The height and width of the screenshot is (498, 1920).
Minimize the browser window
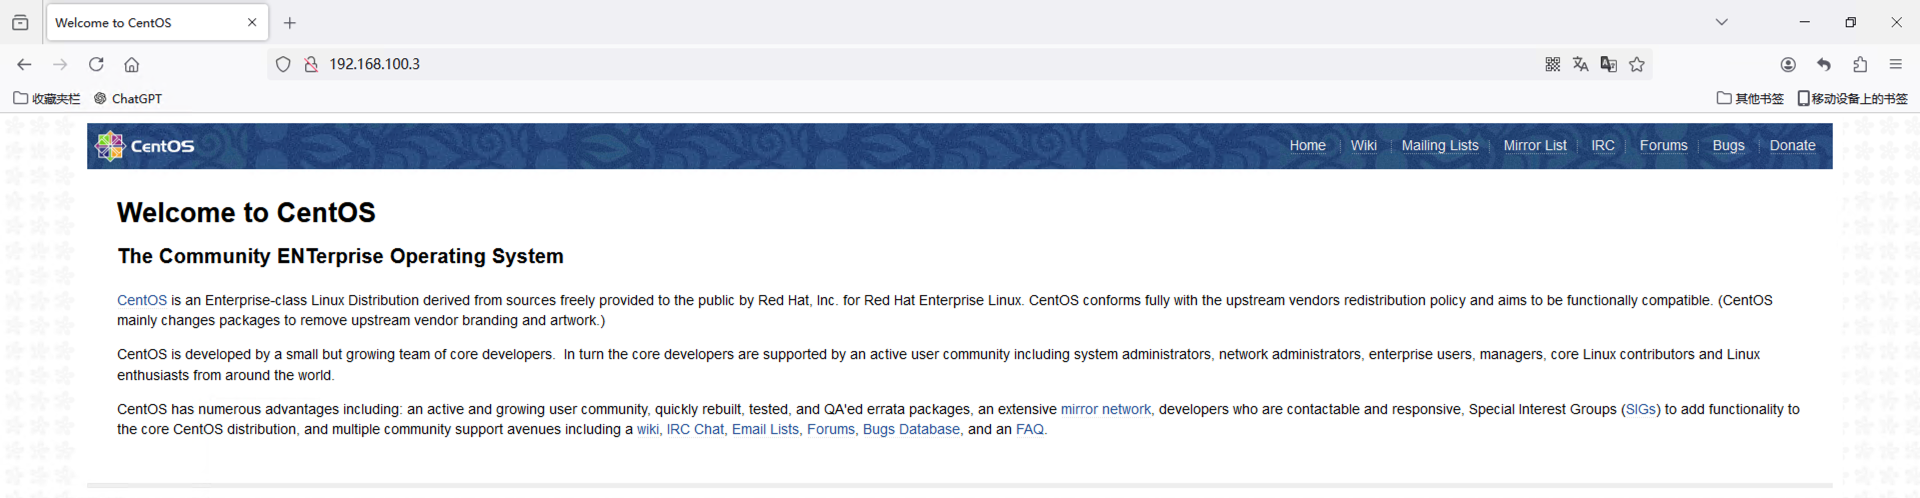1804,22
